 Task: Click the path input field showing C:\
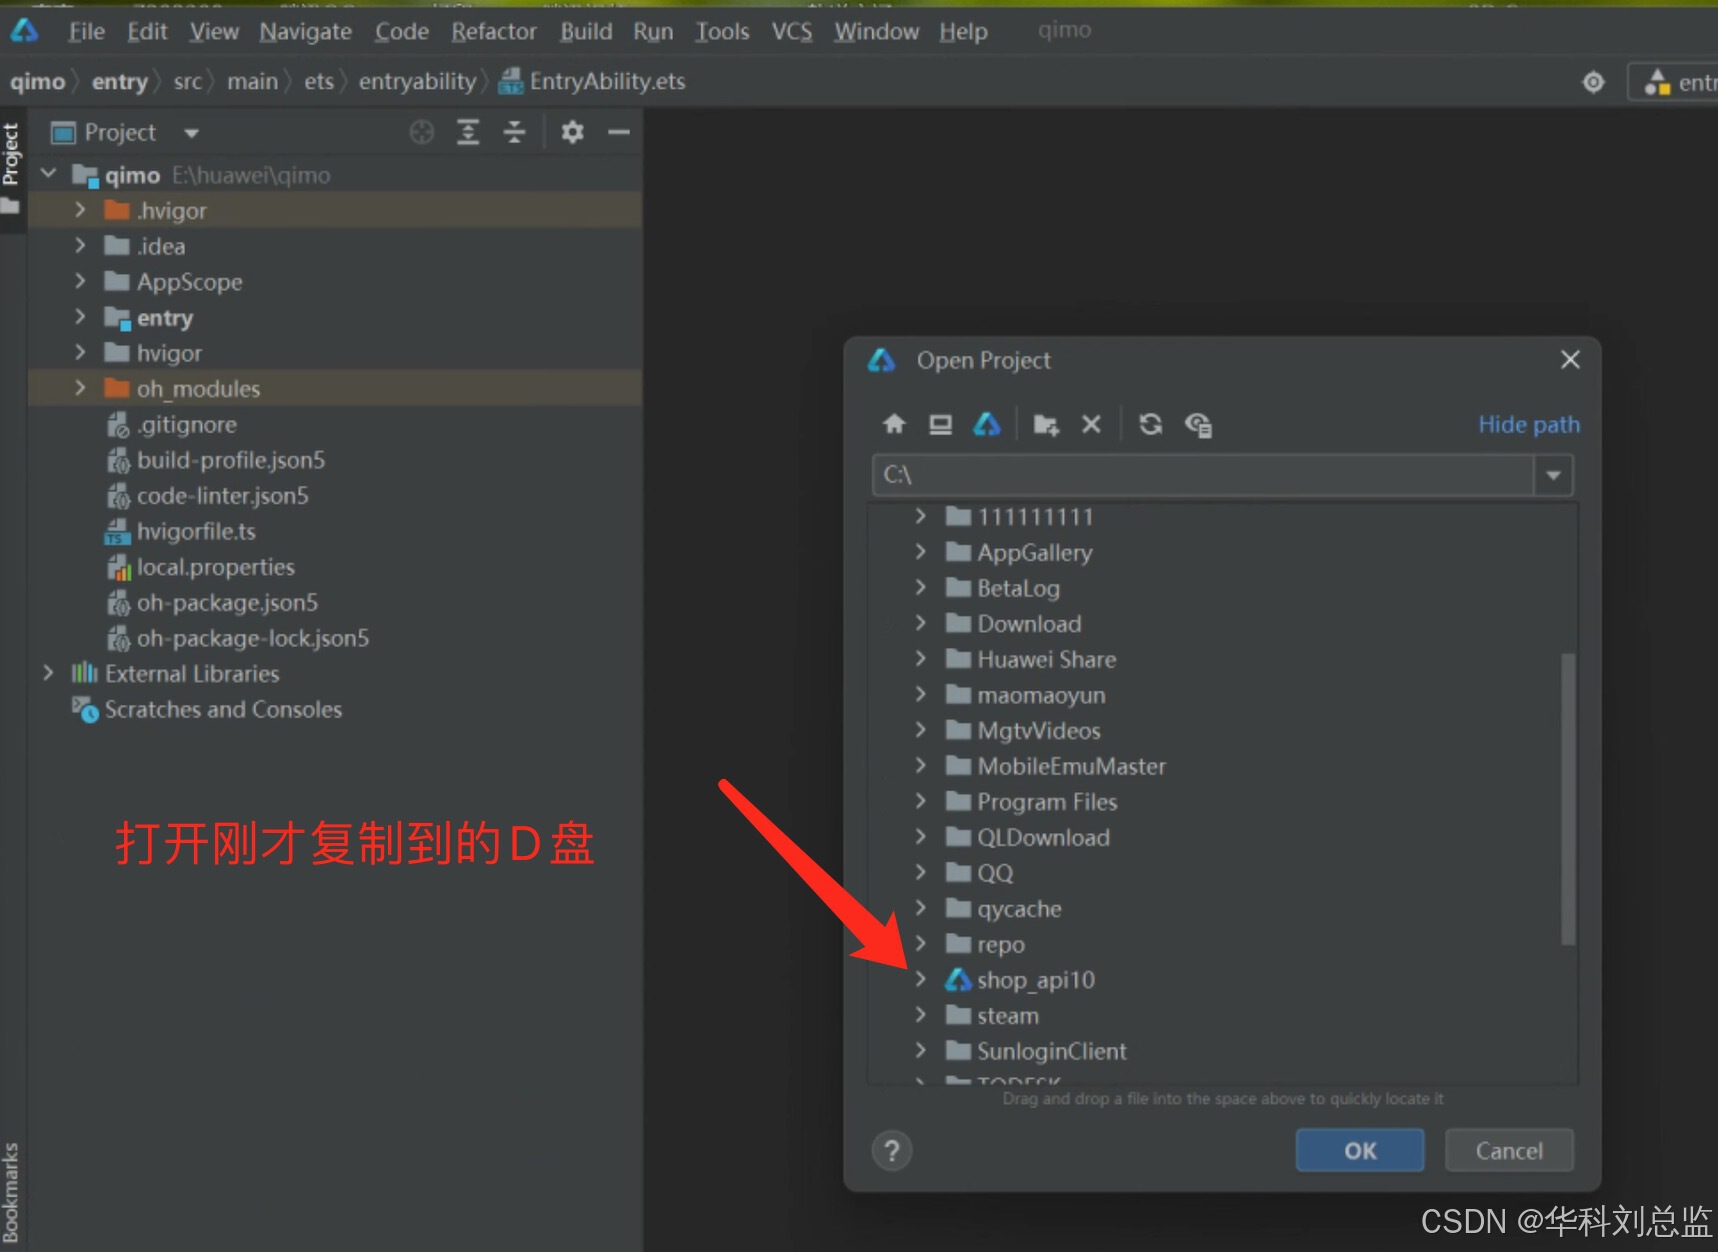(x=1200, y=475)
